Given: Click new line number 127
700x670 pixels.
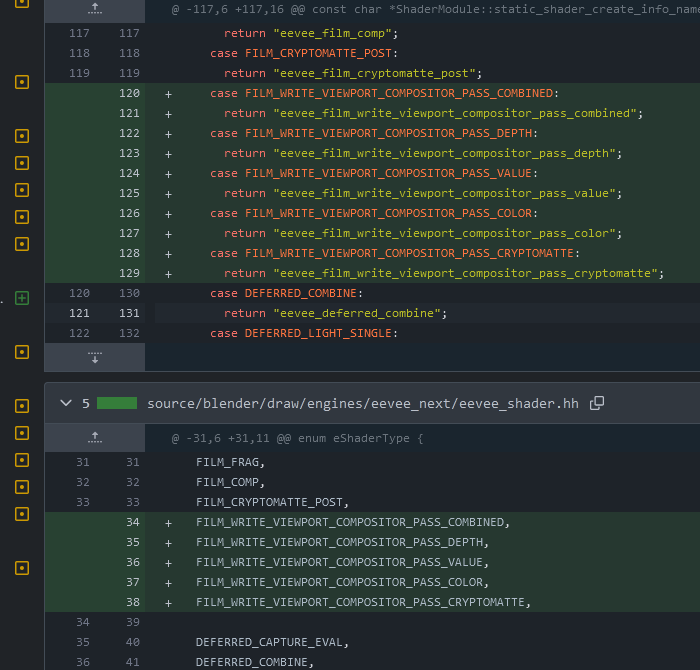Looking at the screenshot, I should coord(129,233).
